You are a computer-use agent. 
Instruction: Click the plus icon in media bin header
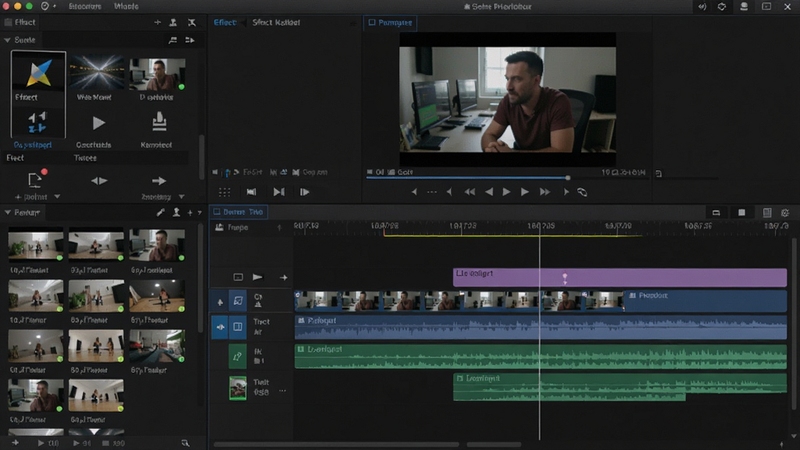[190, 213]
